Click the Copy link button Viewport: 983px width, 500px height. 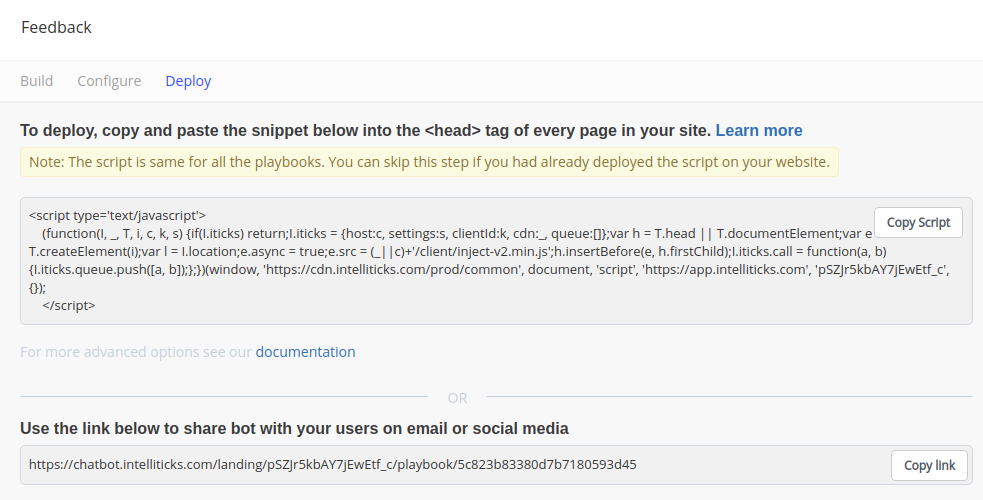pyautogui.click(x=929, y=466)
